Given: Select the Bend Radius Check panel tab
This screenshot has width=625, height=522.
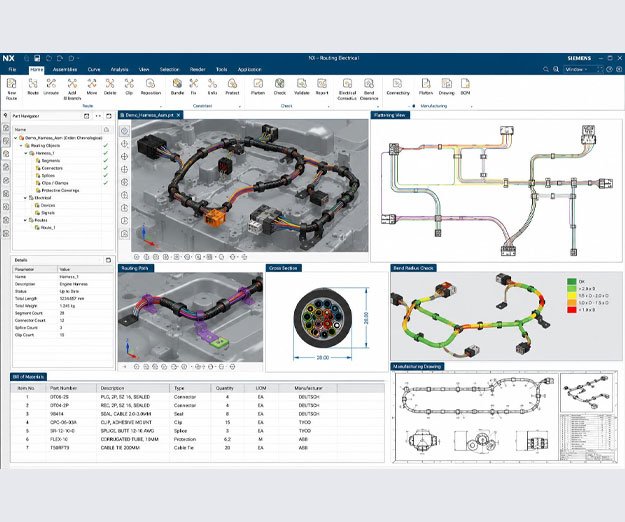Looking at the screenshot, I should coord(413,268).
